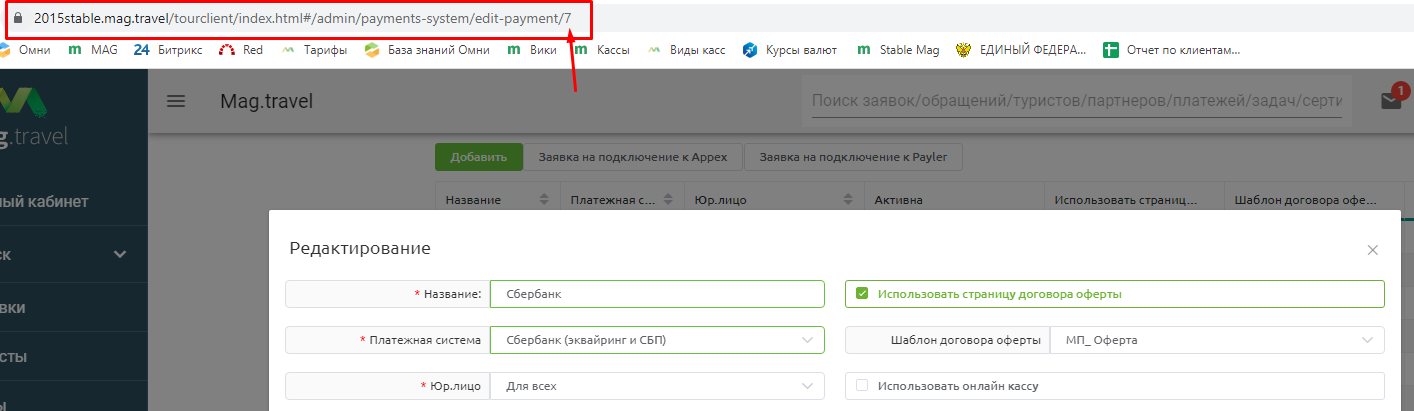Click the Mag.travel header title
Image resolution: width=1414 pixels, height=411 pixels.
(267, 101)
